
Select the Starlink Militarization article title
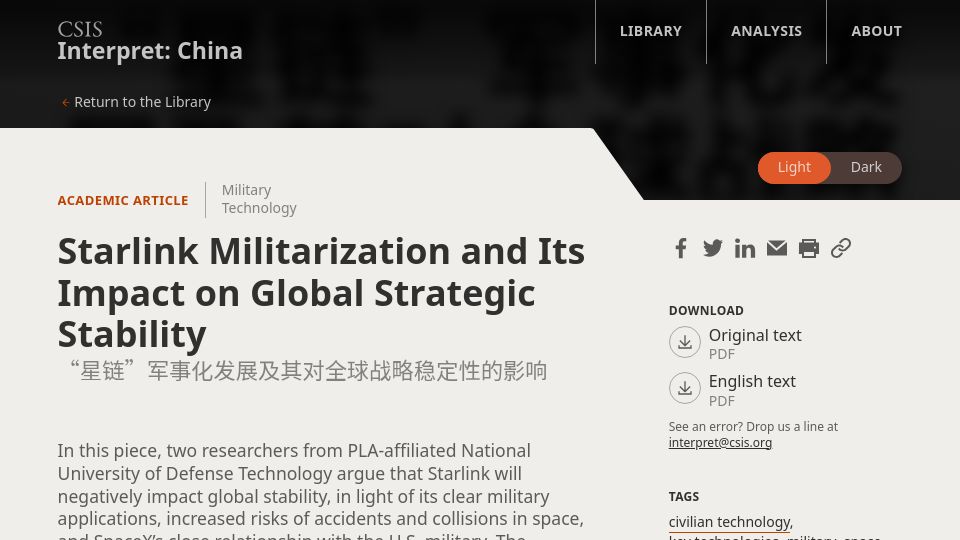coord(321,293)
